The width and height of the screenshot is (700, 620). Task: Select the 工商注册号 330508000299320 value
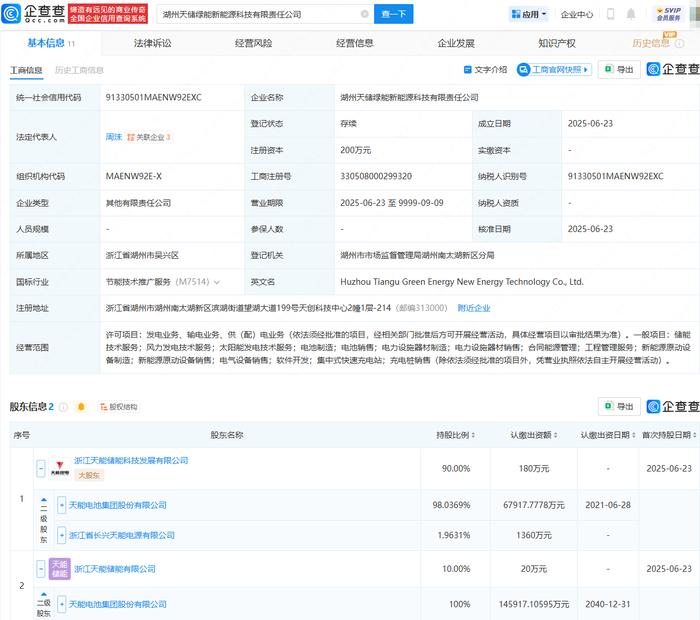(376, 176)
